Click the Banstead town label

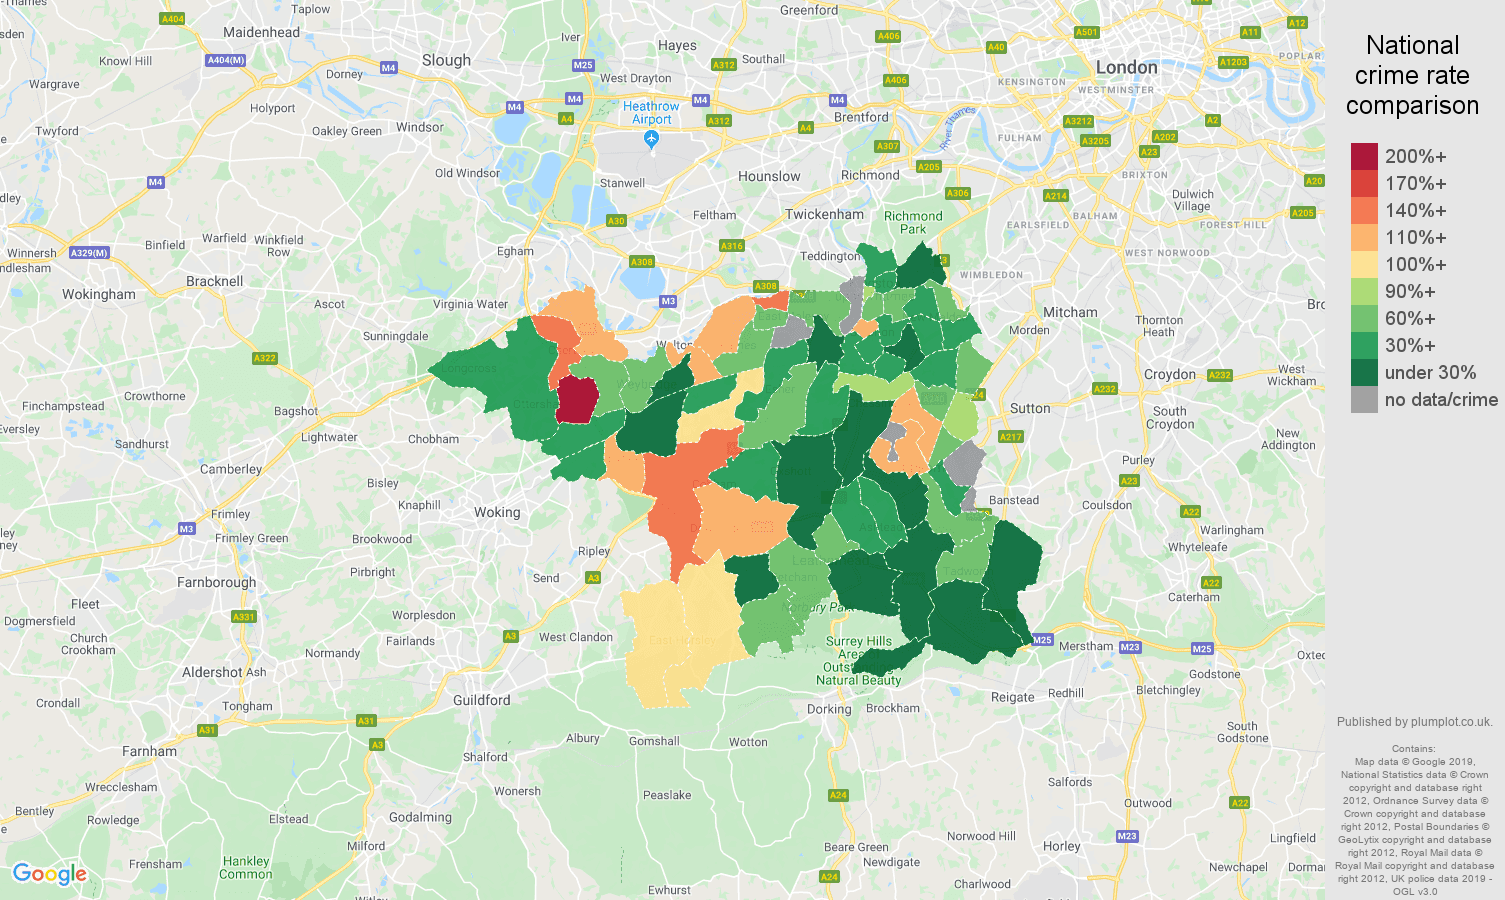coord(1014,500)
